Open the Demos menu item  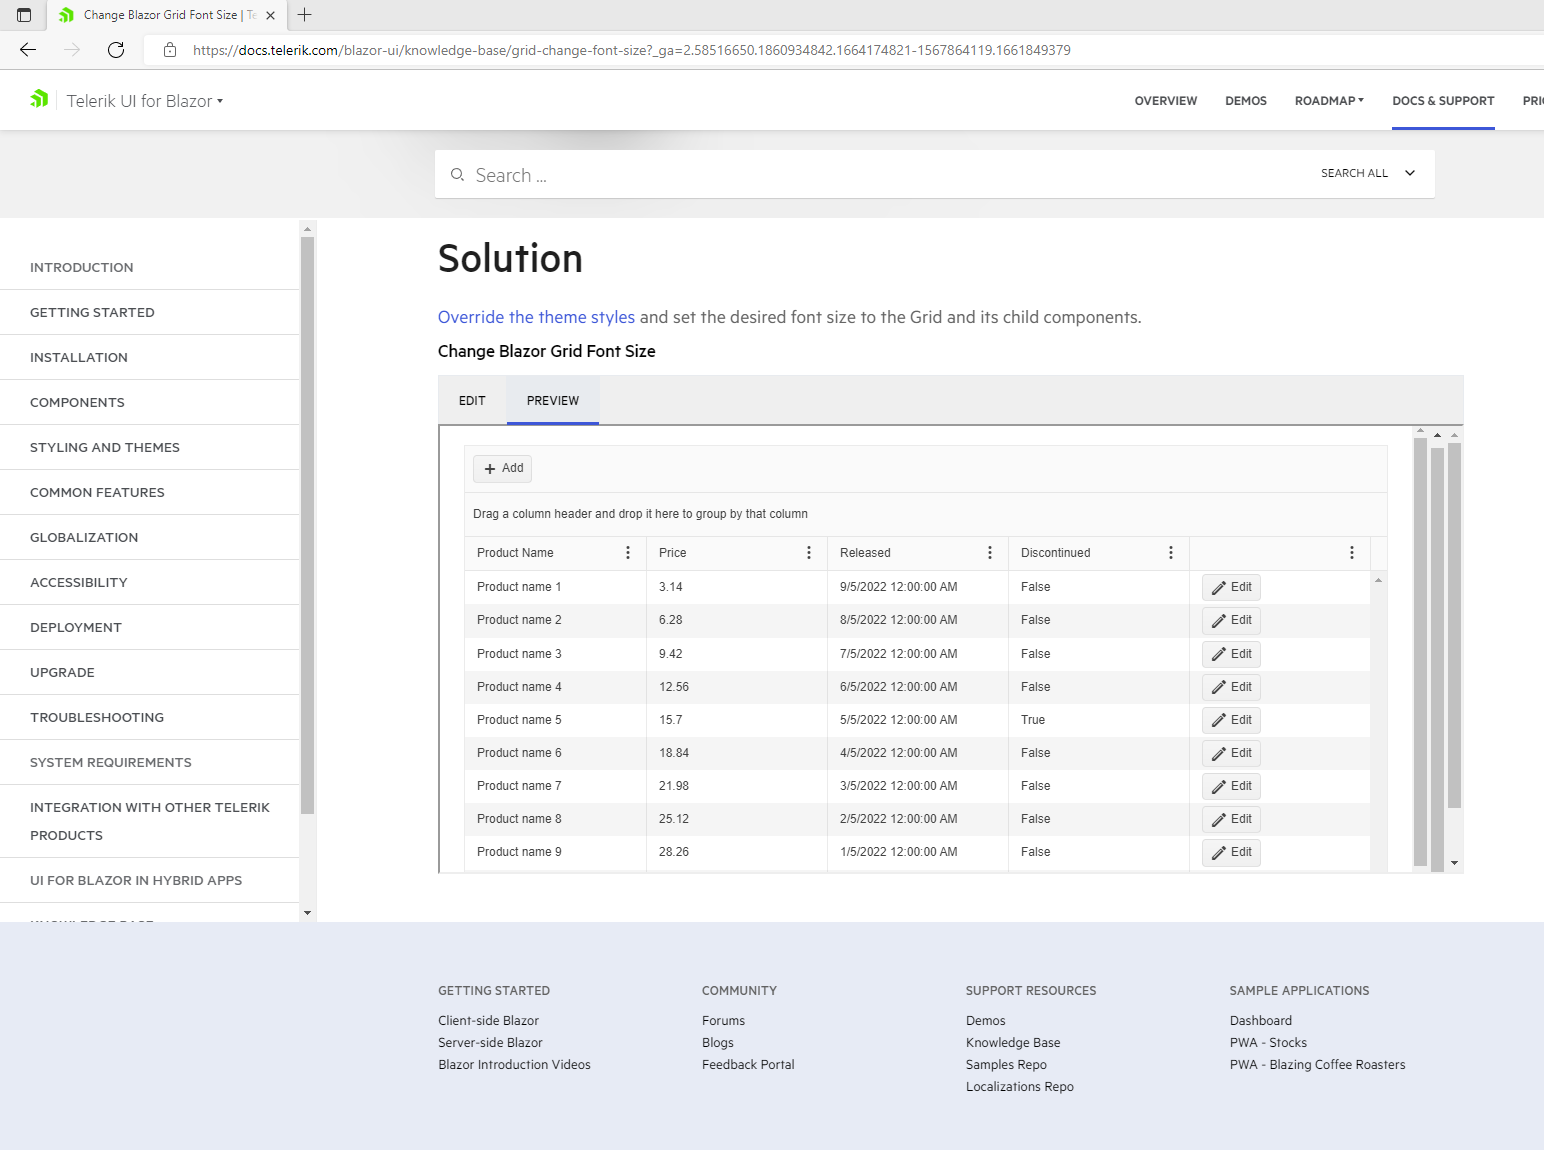1246,101
